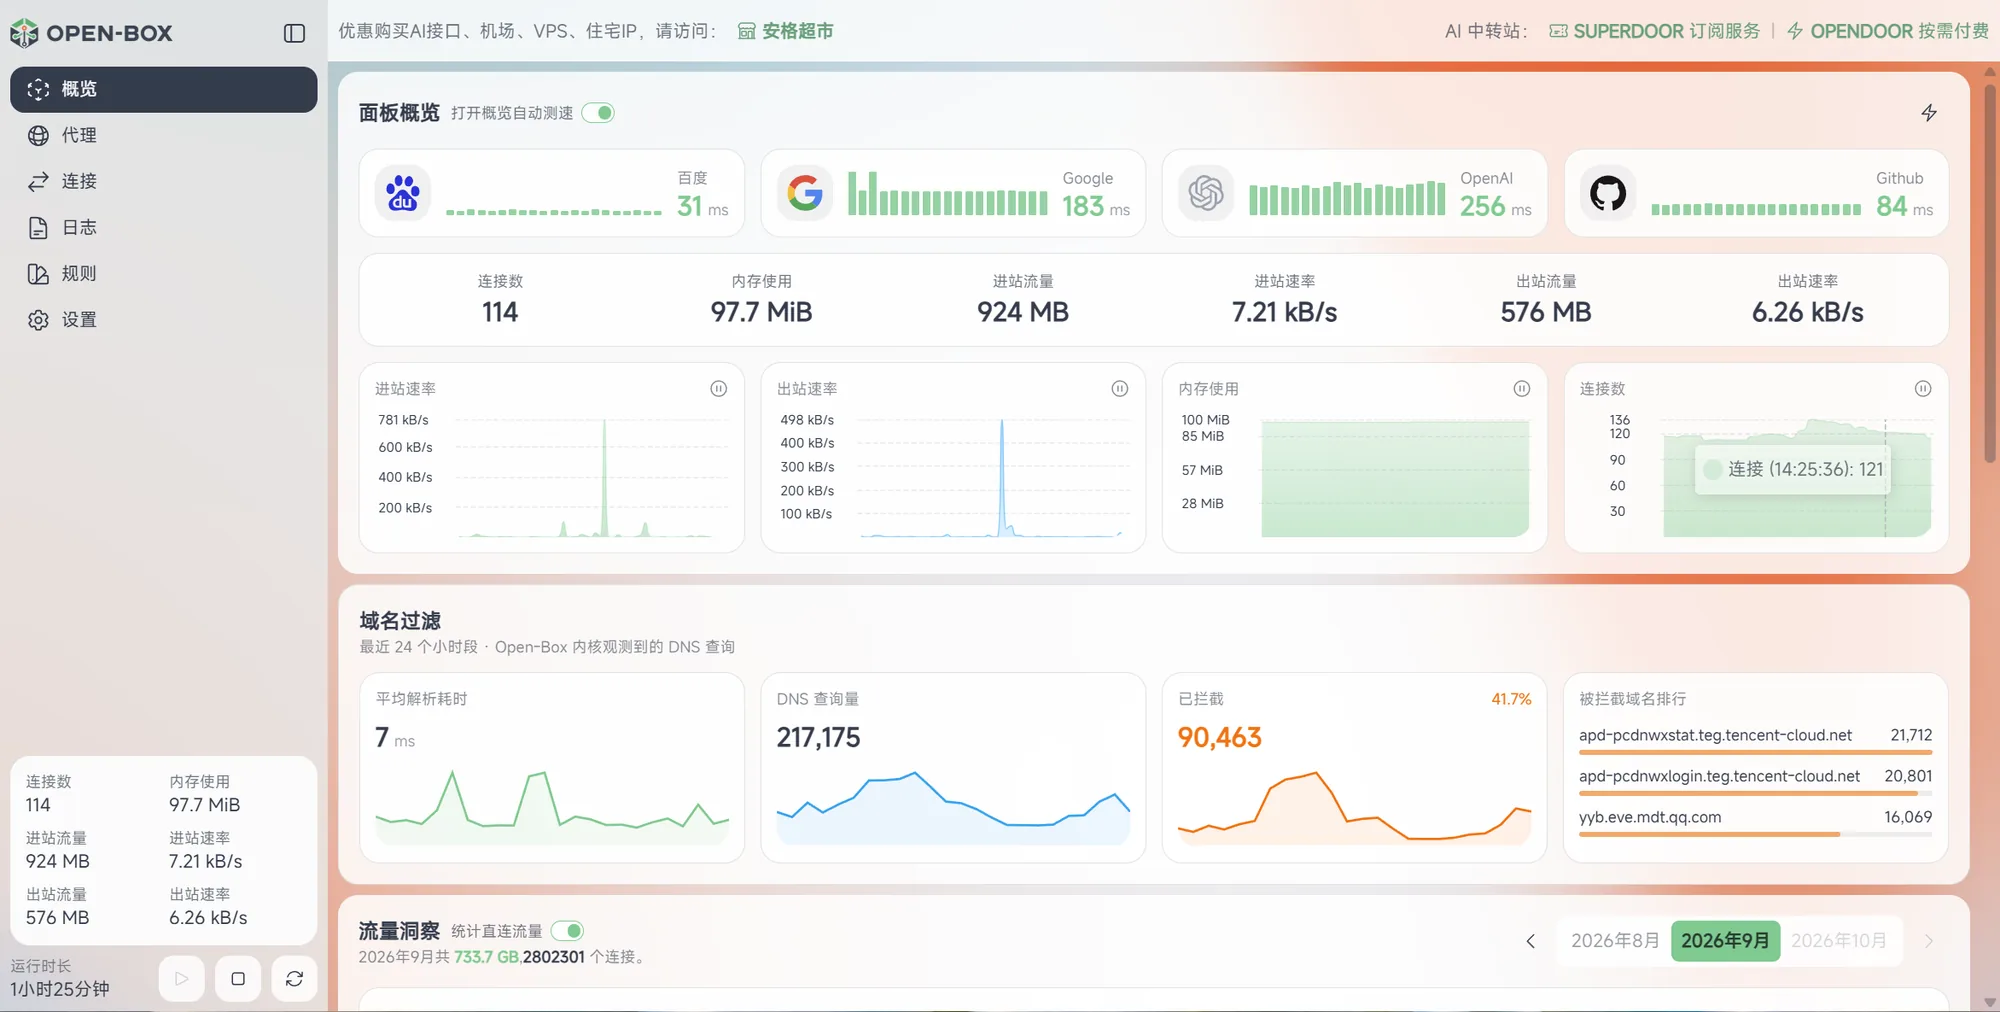This screenshot has height=1012, width=2000.
Task: Toggle 统计直连流量 switch
Action: [568, 931]
